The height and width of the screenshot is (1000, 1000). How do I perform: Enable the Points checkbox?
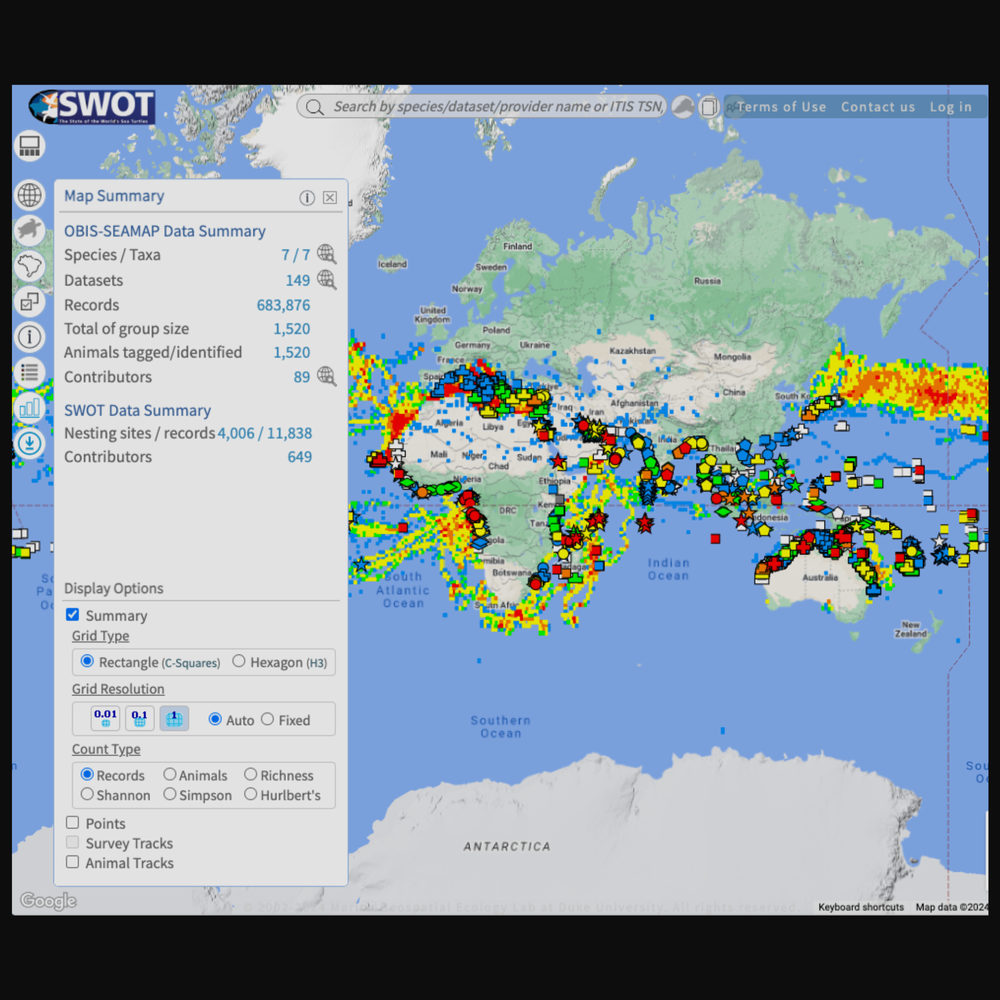72,822
